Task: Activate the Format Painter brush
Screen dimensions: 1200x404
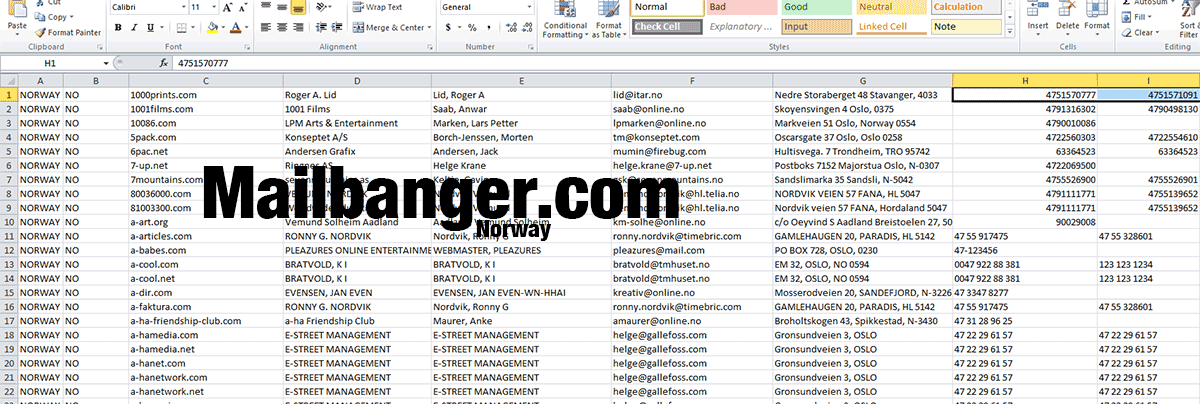Action: click(68, 32)
